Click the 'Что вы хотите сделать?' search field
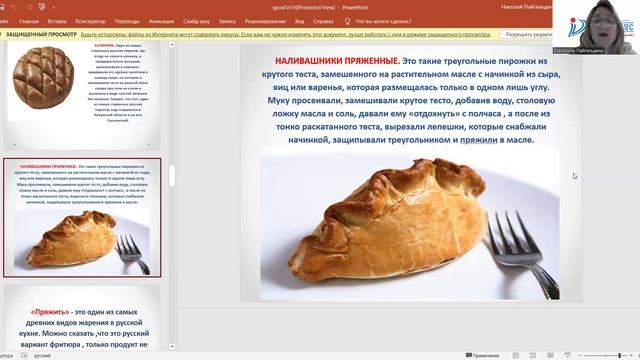Image resolution: width=640 pixels, height=360 pixels. click(x=383, y=21)
